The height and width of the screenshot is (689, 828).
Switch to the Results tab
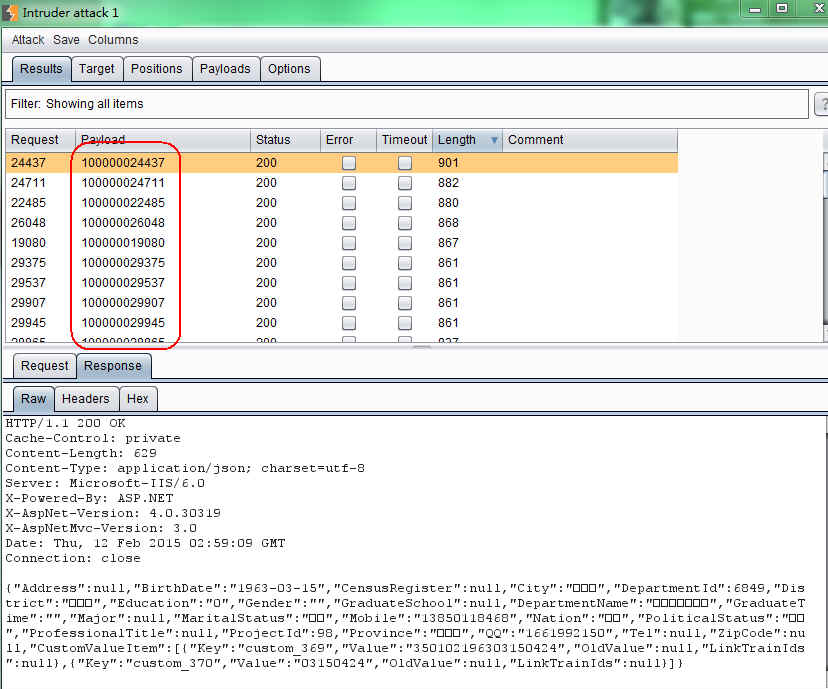click(41, 69)
